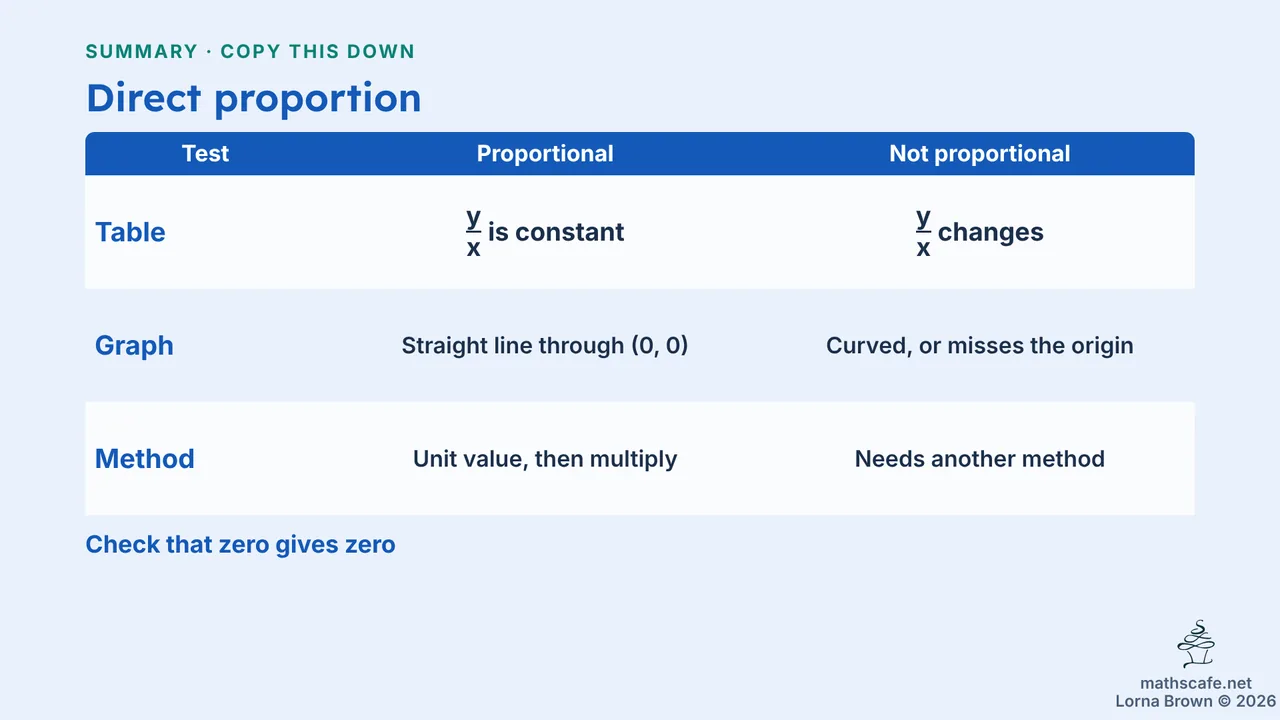Viewport: 1280px width, 720px height.
Task: Open the mathscafe.net link
Action: (x=1196, y=684)
